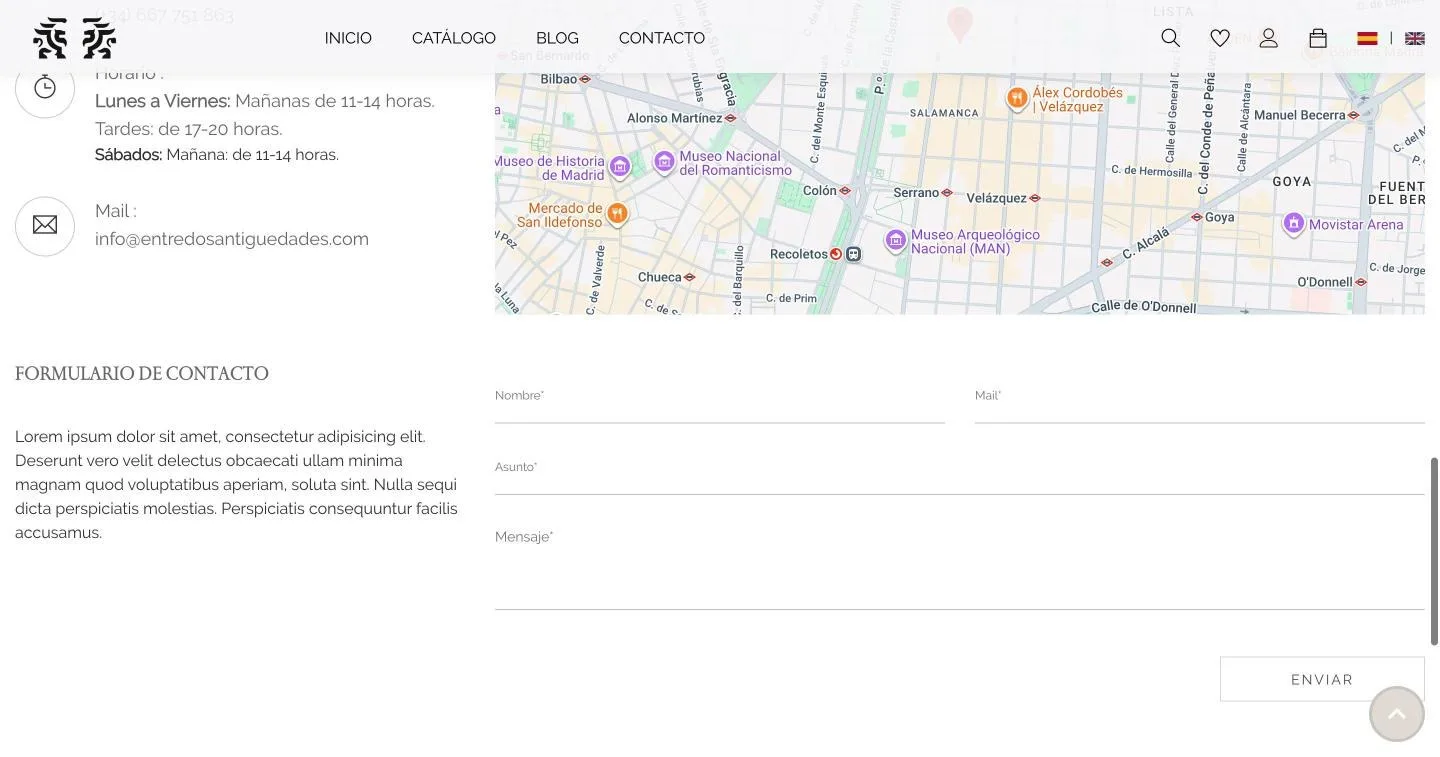The width and height of the screenshot is (1440, 757).
Task: Open the CATÁLOGO menu item
Action: [454, 38]
